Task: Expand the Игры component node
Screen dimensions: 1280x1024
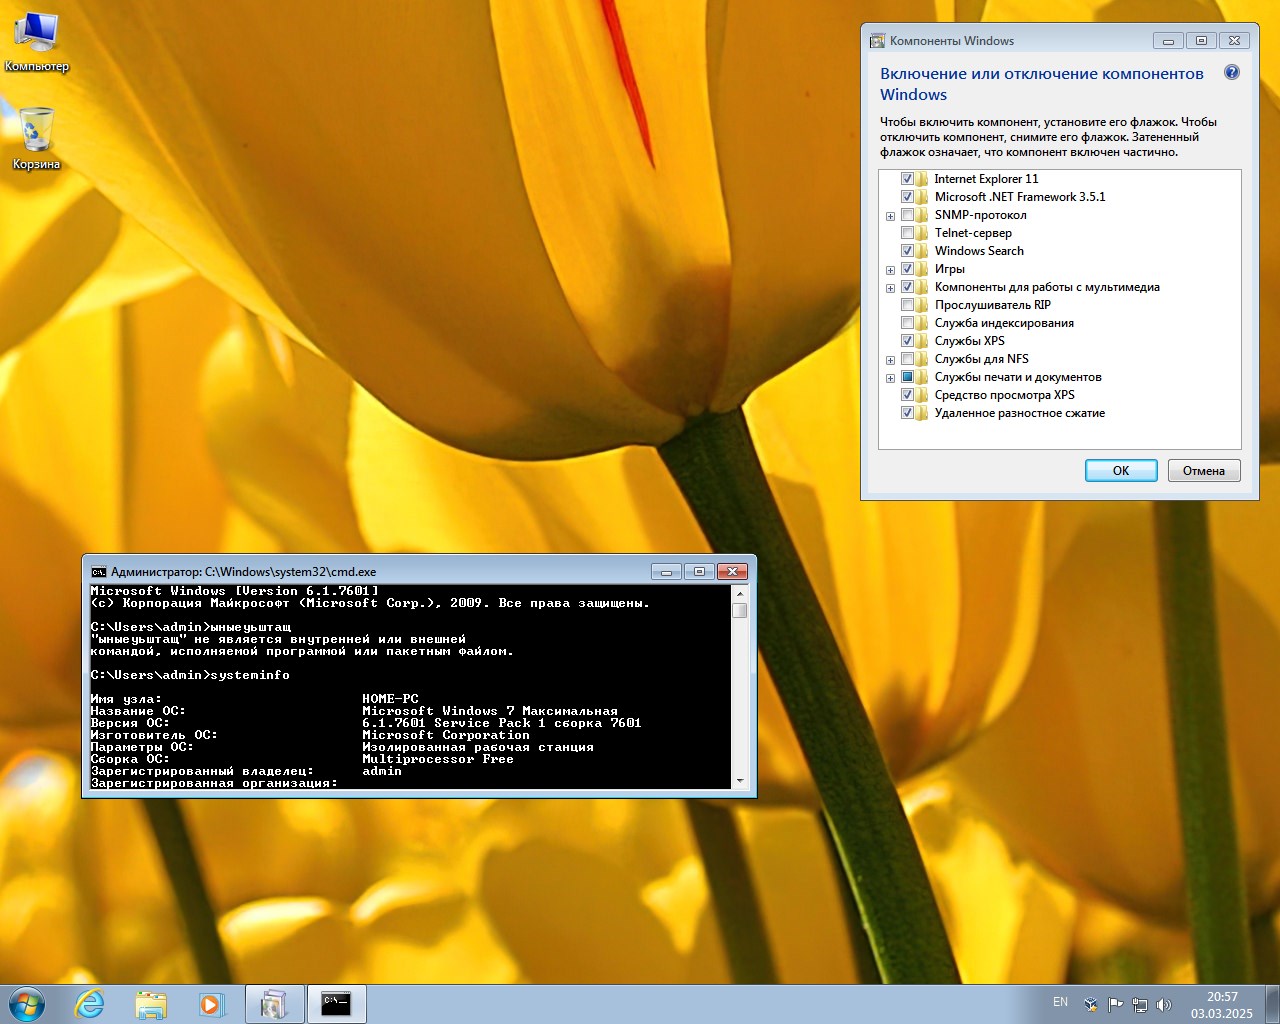Action: [x=890, y=270]
